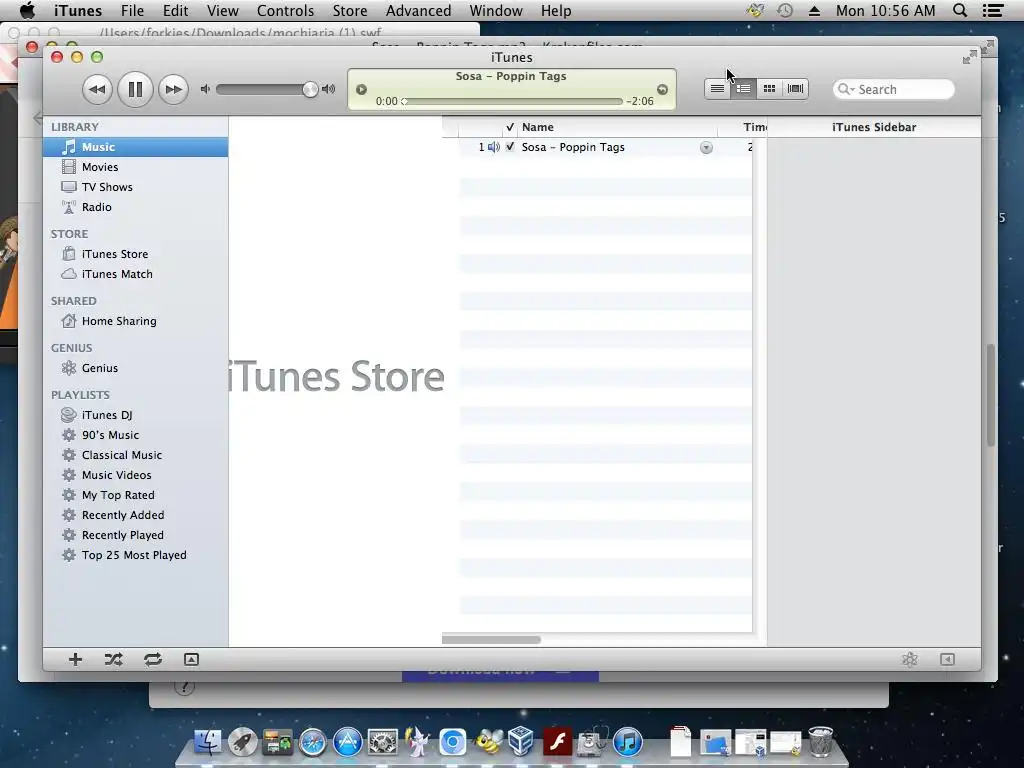Image resolution: width=1024 pixels, height=768 pixels.
Task: Open the View menu
Action: (223, 10)
